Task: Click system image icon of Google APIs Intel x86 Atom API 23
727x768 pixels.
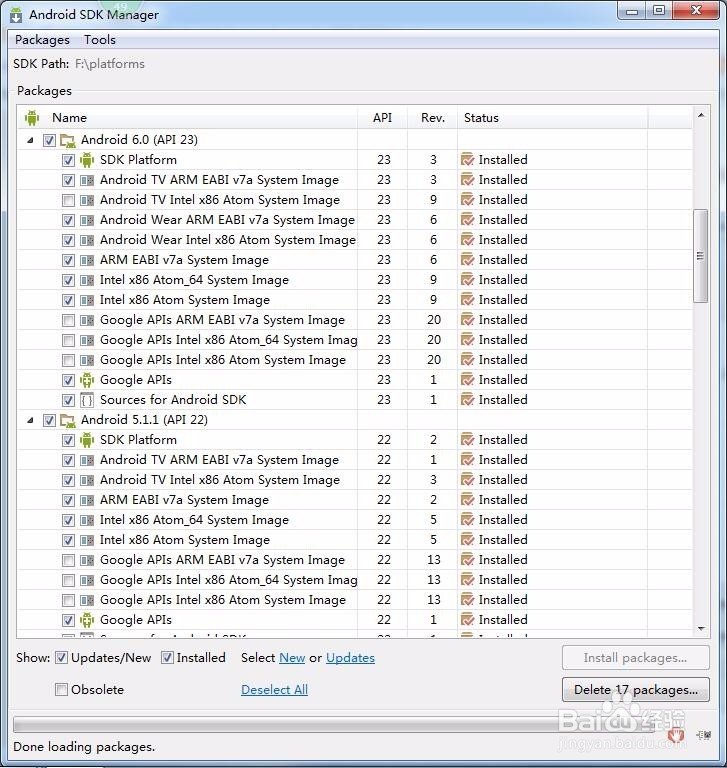Action: point(87,360)
